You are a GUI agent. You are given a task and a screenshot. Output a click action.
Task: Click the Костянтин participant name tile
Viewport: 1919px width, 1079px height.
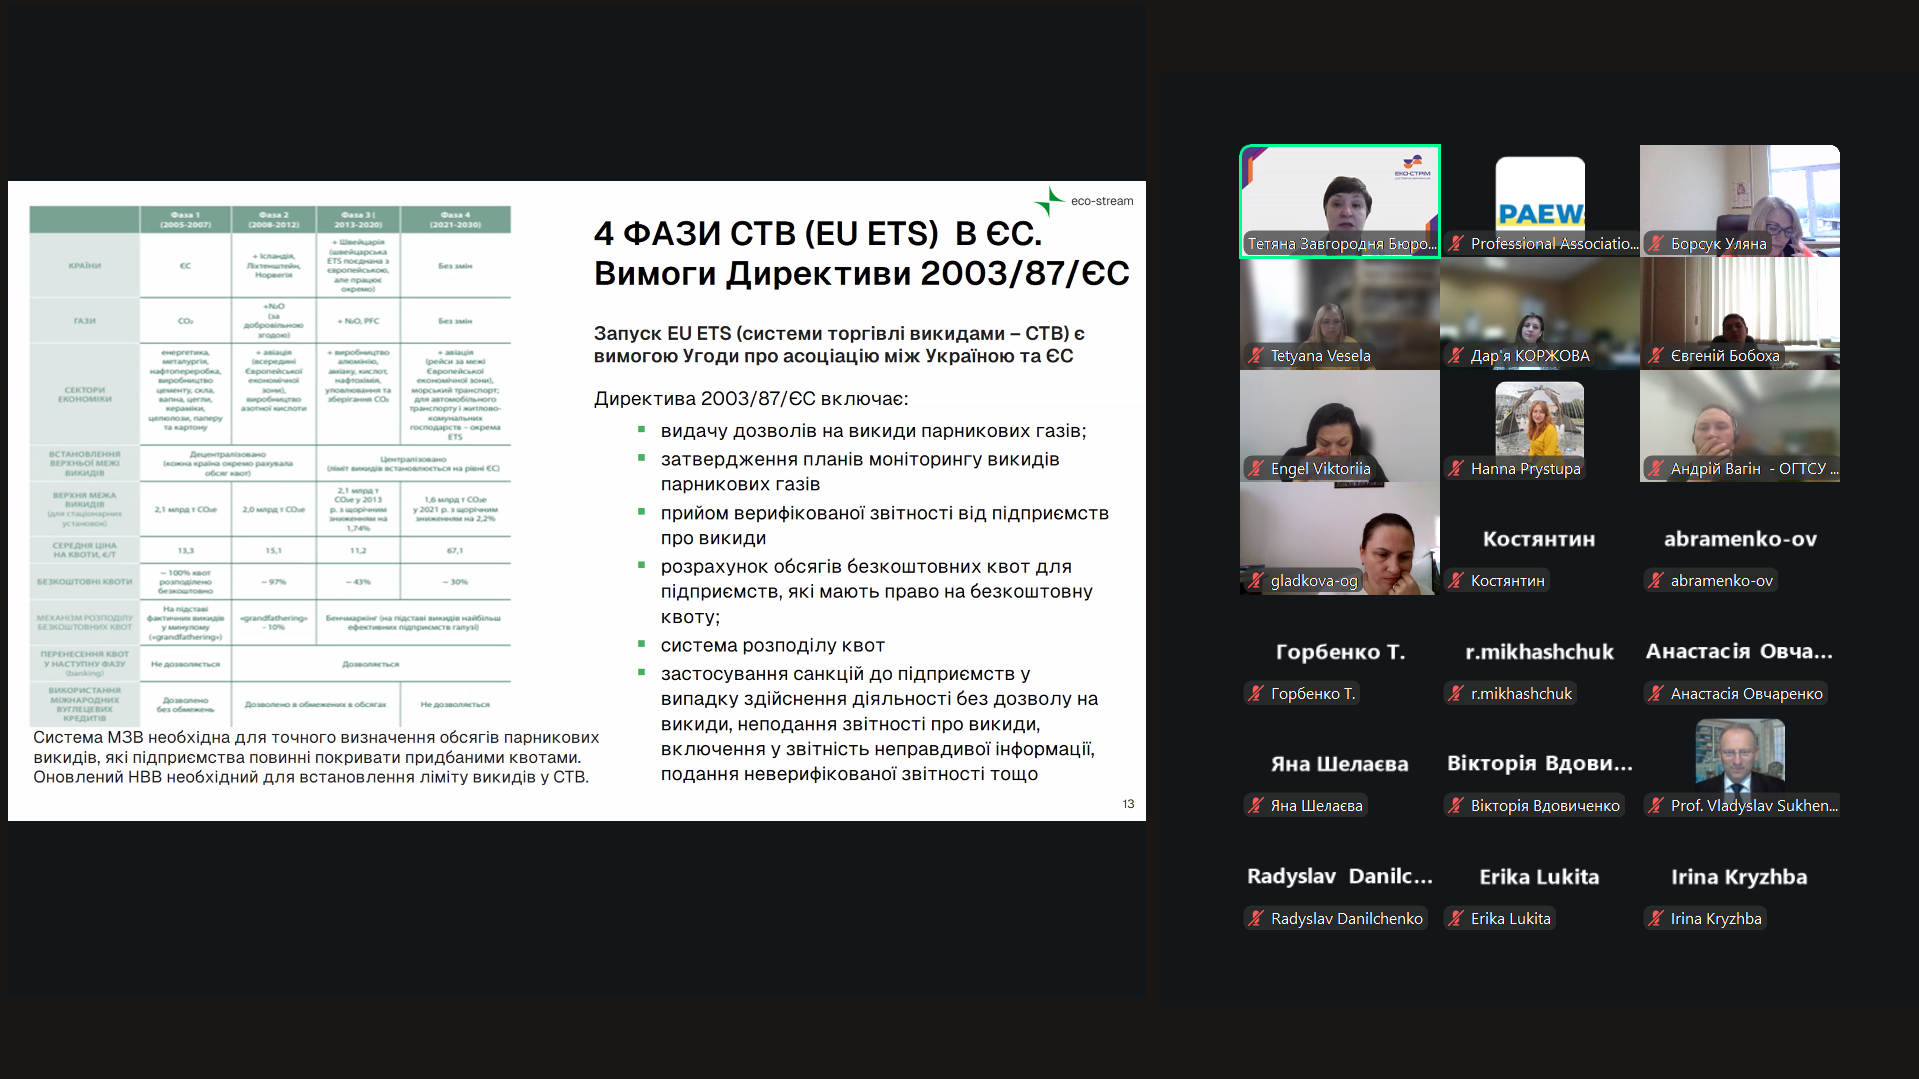[1539, 539]
